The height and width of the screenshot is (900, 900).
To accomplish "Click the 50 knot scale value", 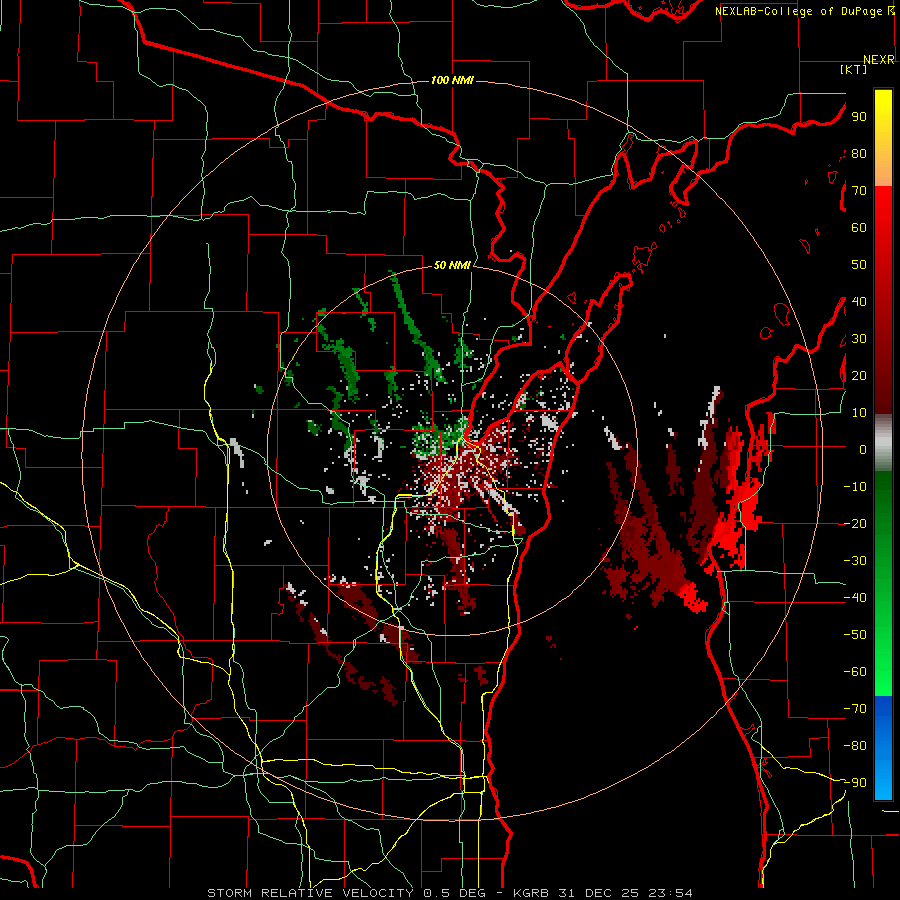I will pyautogui.click(x=859, y=265).
